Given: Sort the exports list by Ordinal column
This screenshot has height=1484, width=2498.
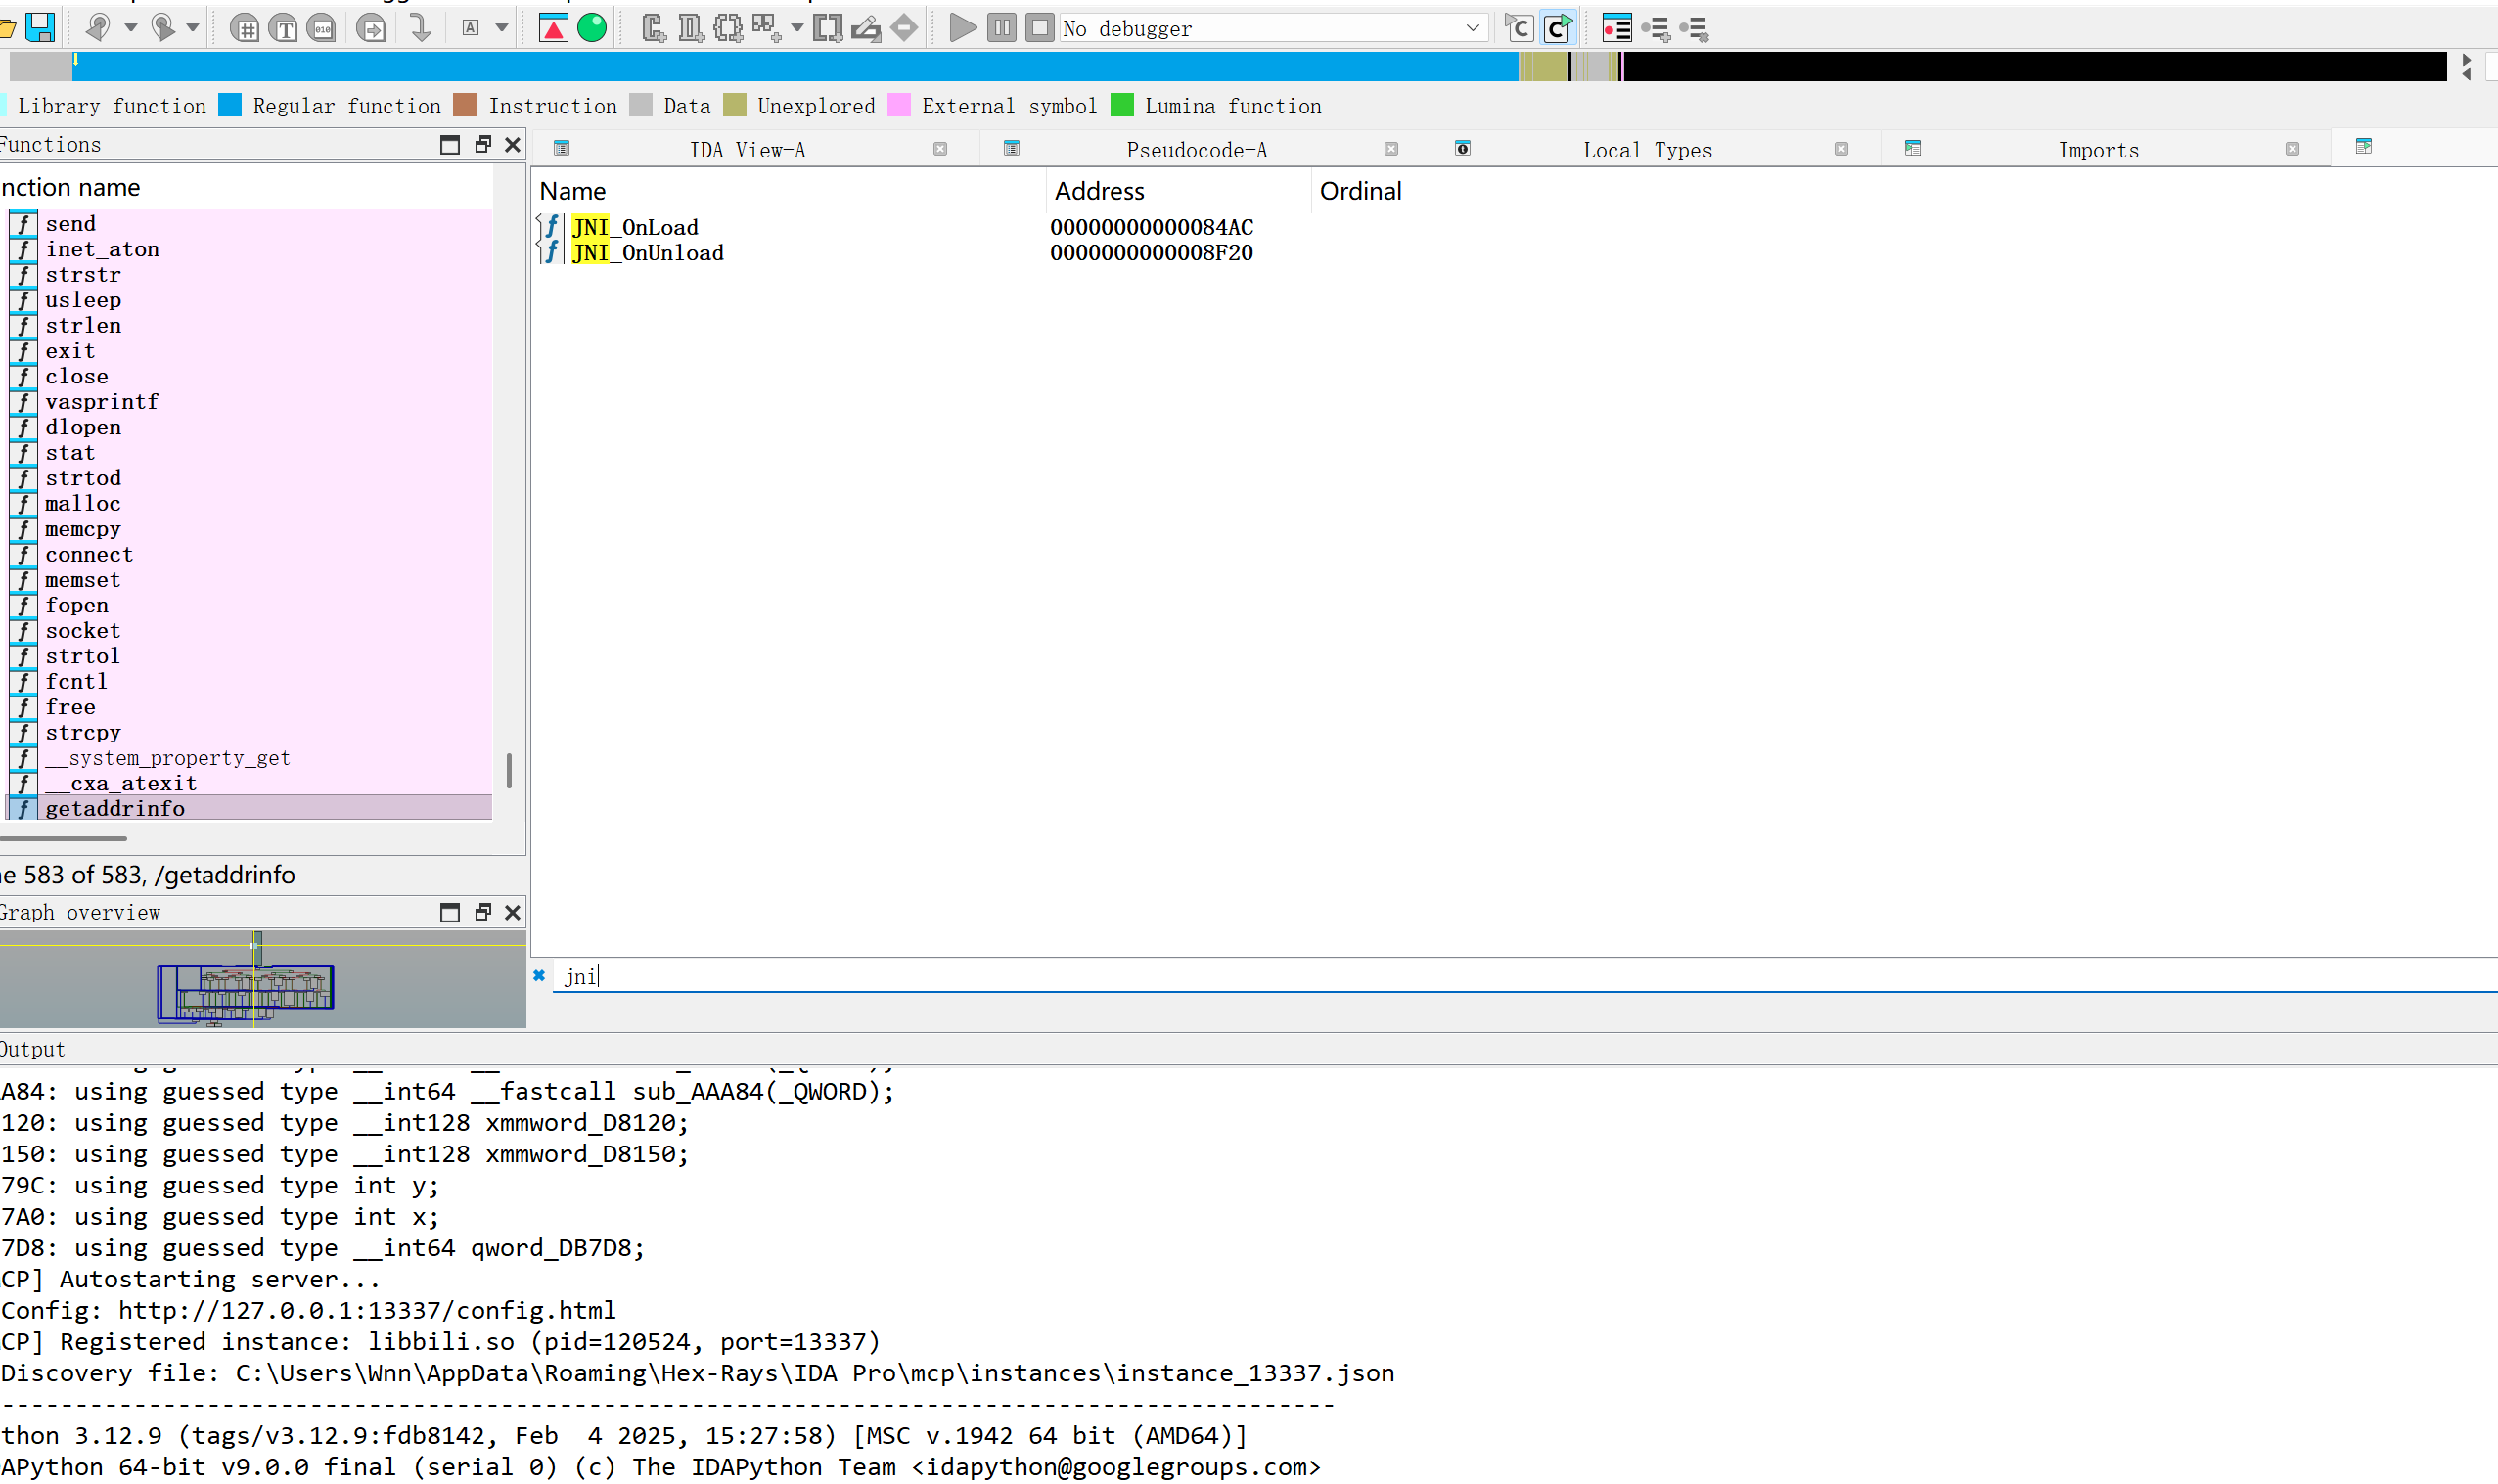Looking at the screenshot, I should [1360, 191].
